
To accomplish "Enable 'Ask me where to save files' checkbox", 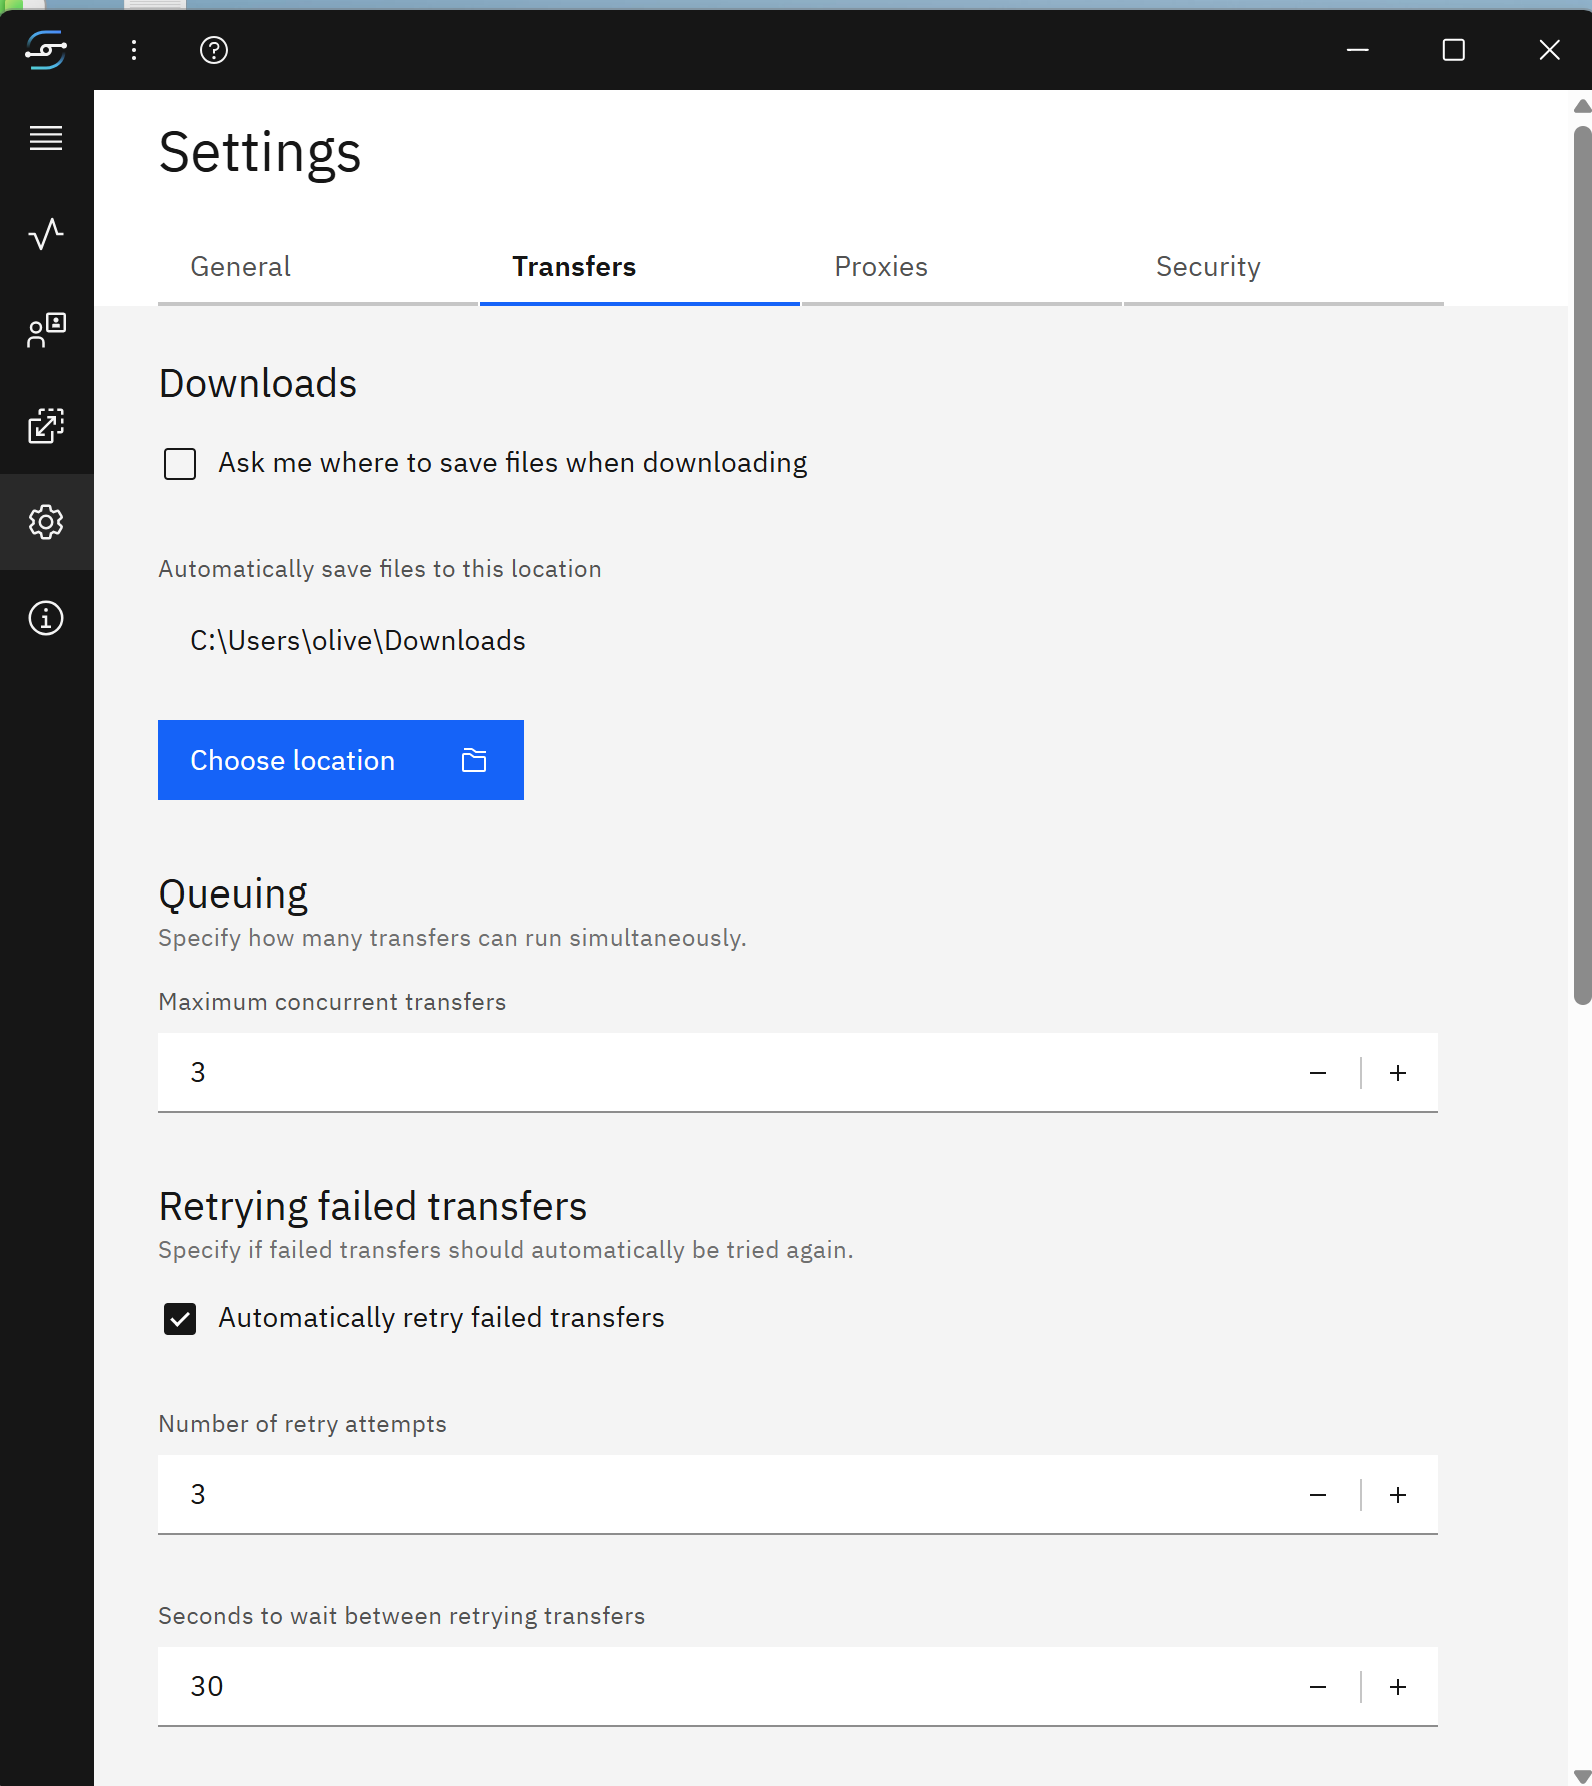I will click(x=180, y=464).
